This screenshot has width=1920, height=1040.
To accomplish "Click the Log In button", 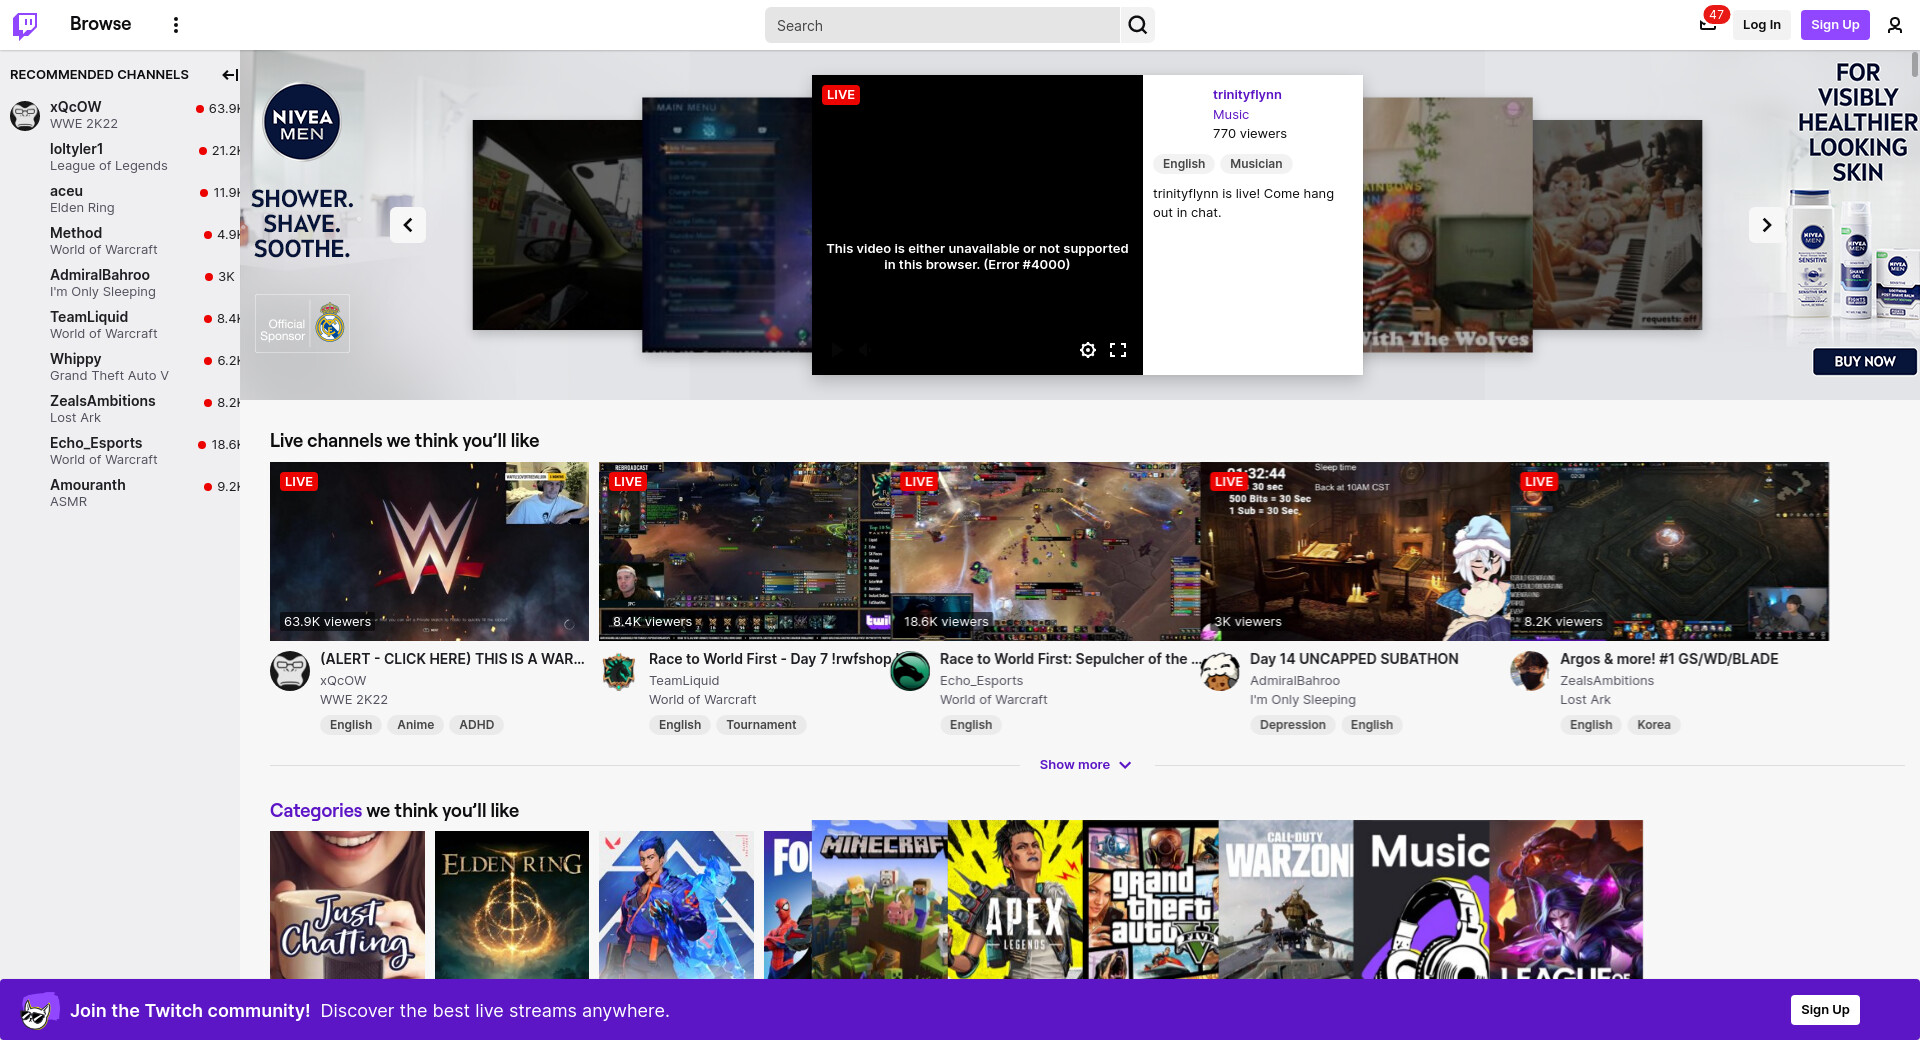I will (x=1761, y=25).
